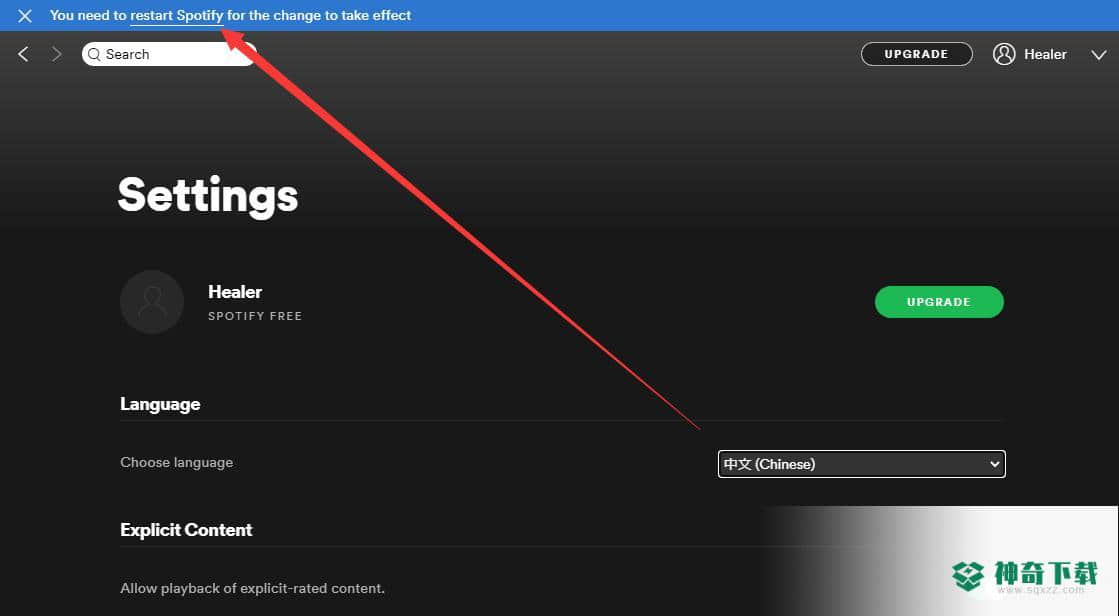Click the Language section heading
This screenshot has width=1119, height=616.
(160, 404)
